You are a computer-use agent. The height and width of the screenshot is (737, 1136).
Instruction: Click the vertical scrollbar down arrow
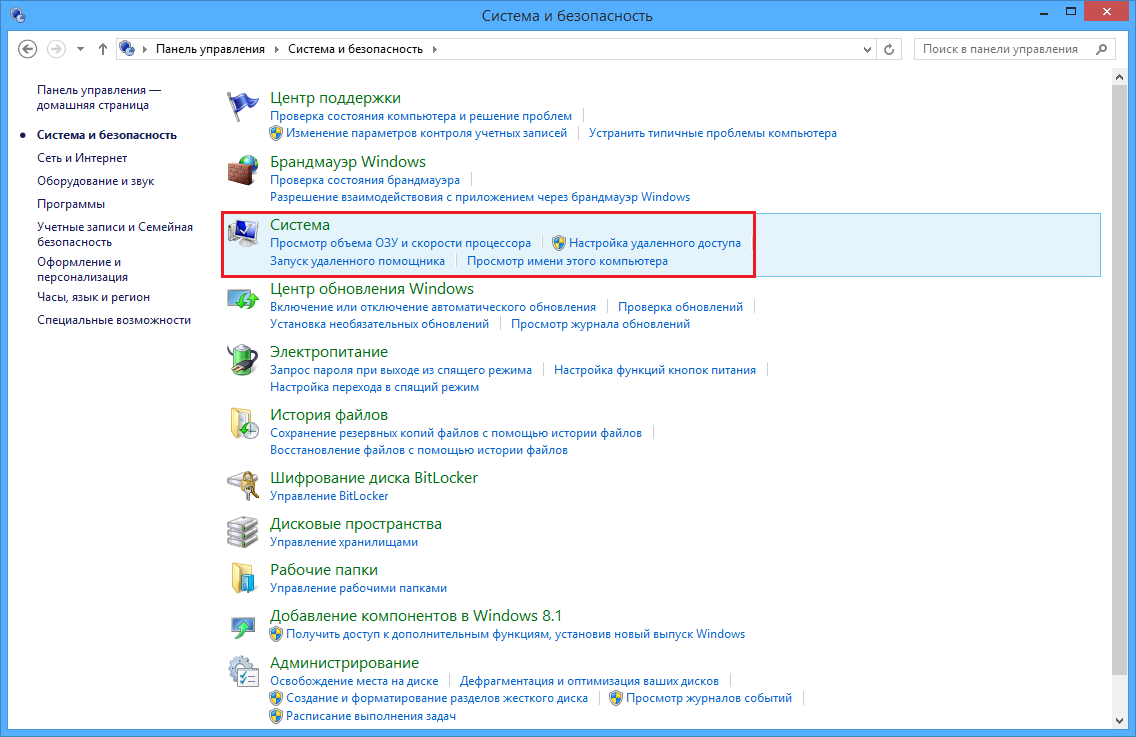(x=1119, y=721)
